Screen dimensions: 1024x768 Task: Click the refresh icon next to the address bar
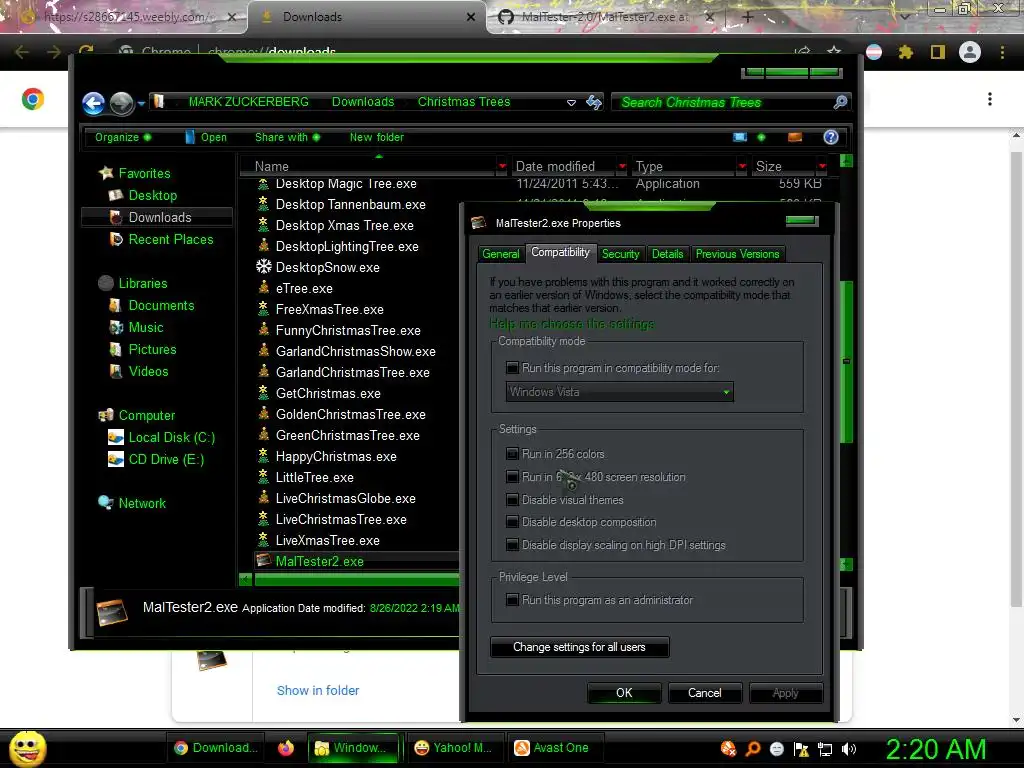pyautogui.click(x=594, y=102)
